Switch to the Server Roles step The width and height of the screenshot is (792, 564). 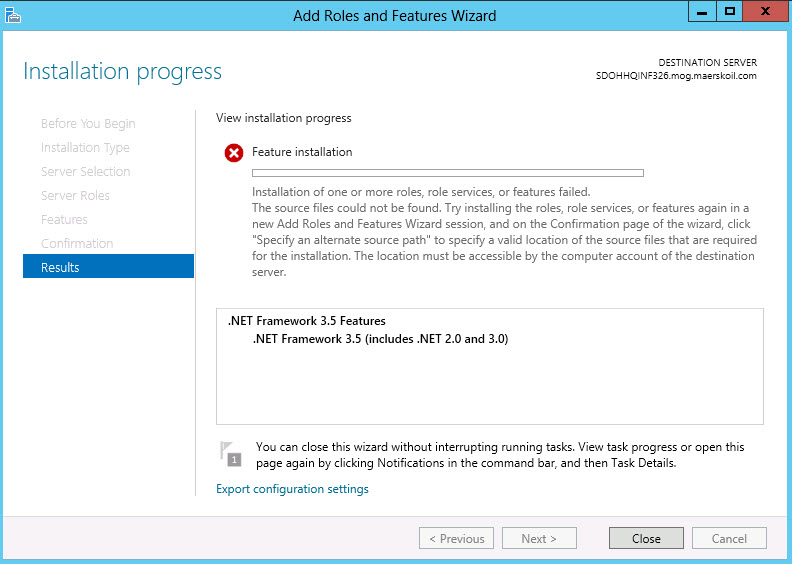coord(75,196)
